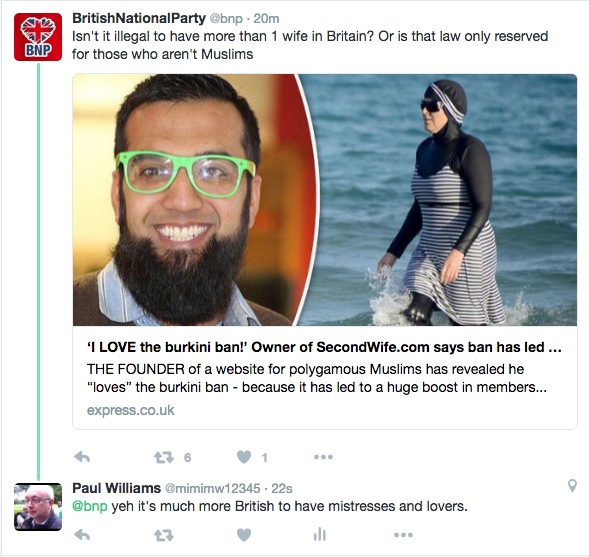Like Paul Williams' reply
This screenshot has width=589, height=557.
[x=244, y=534]
